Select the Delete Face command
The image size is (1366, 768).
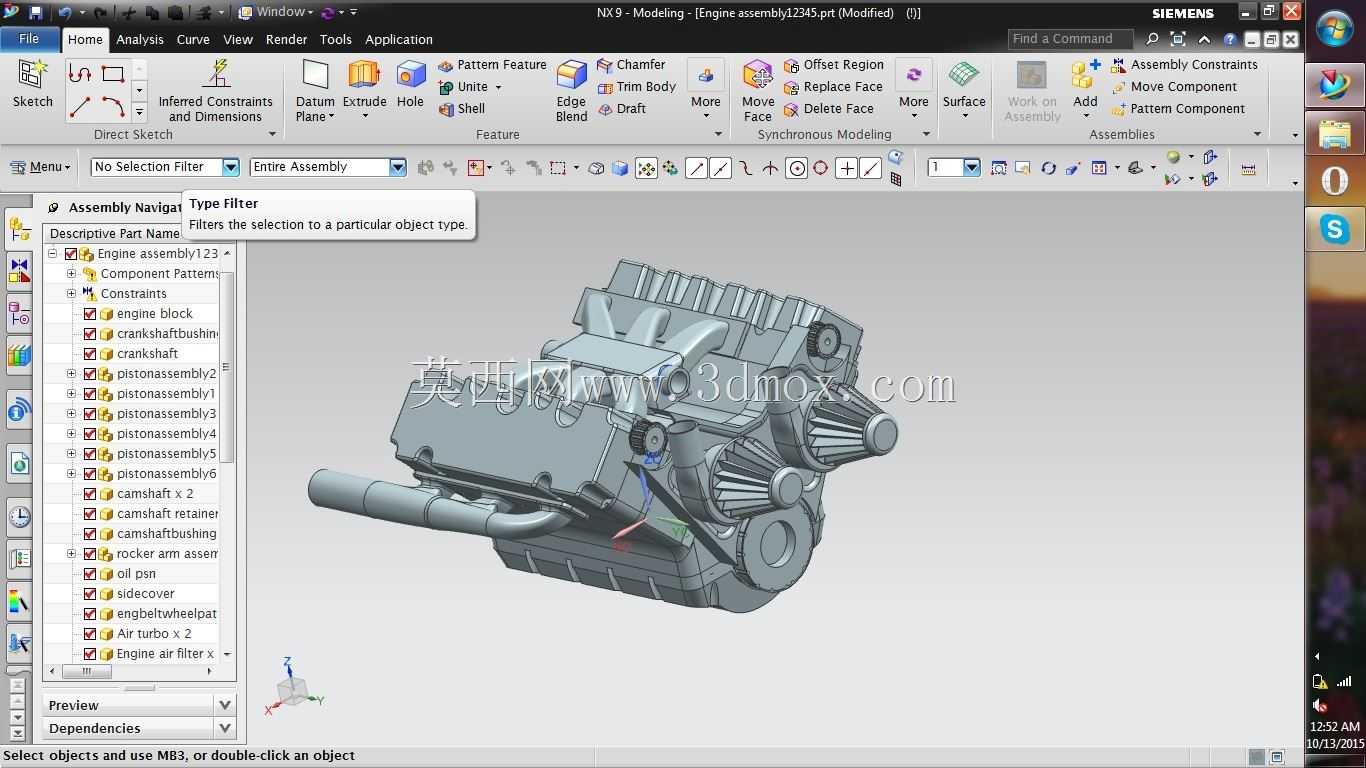[x=829, y=109]
